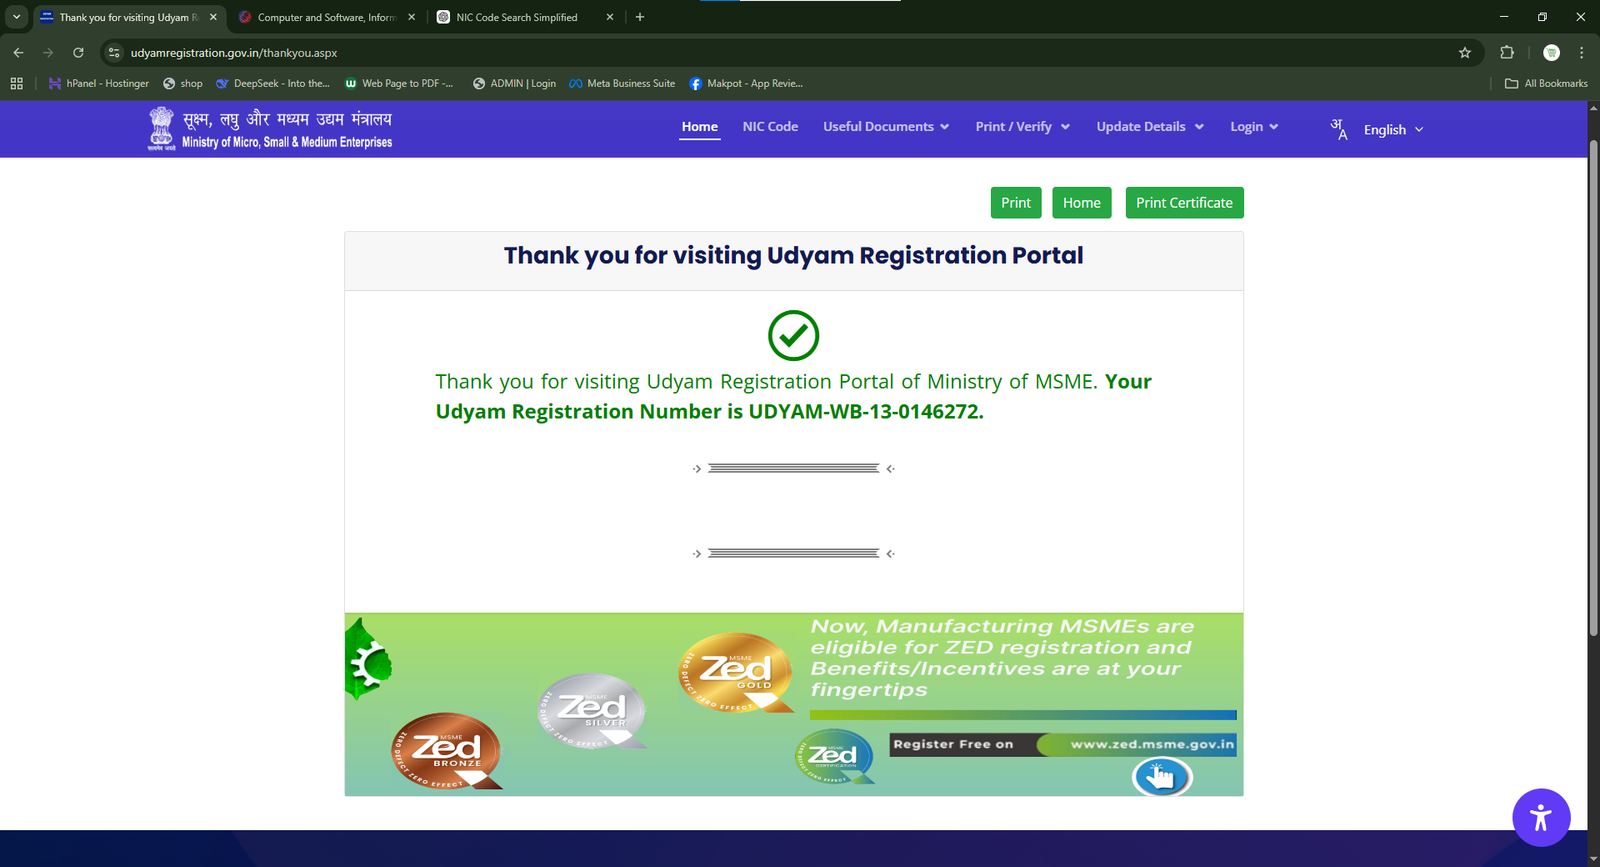Click the hand pointer icon on ZED banner
This screenshot has width=1600, height=867.
(x=1161, y=776)
